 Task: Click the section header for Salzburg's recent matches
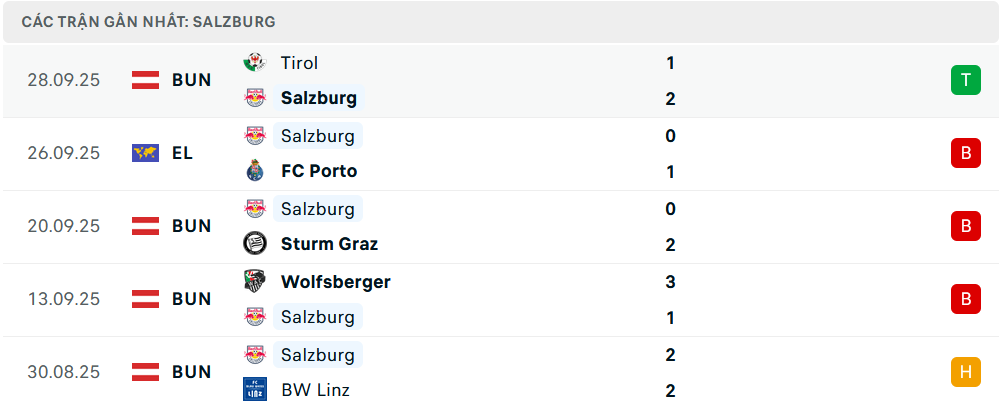click(x=148, y=21)
